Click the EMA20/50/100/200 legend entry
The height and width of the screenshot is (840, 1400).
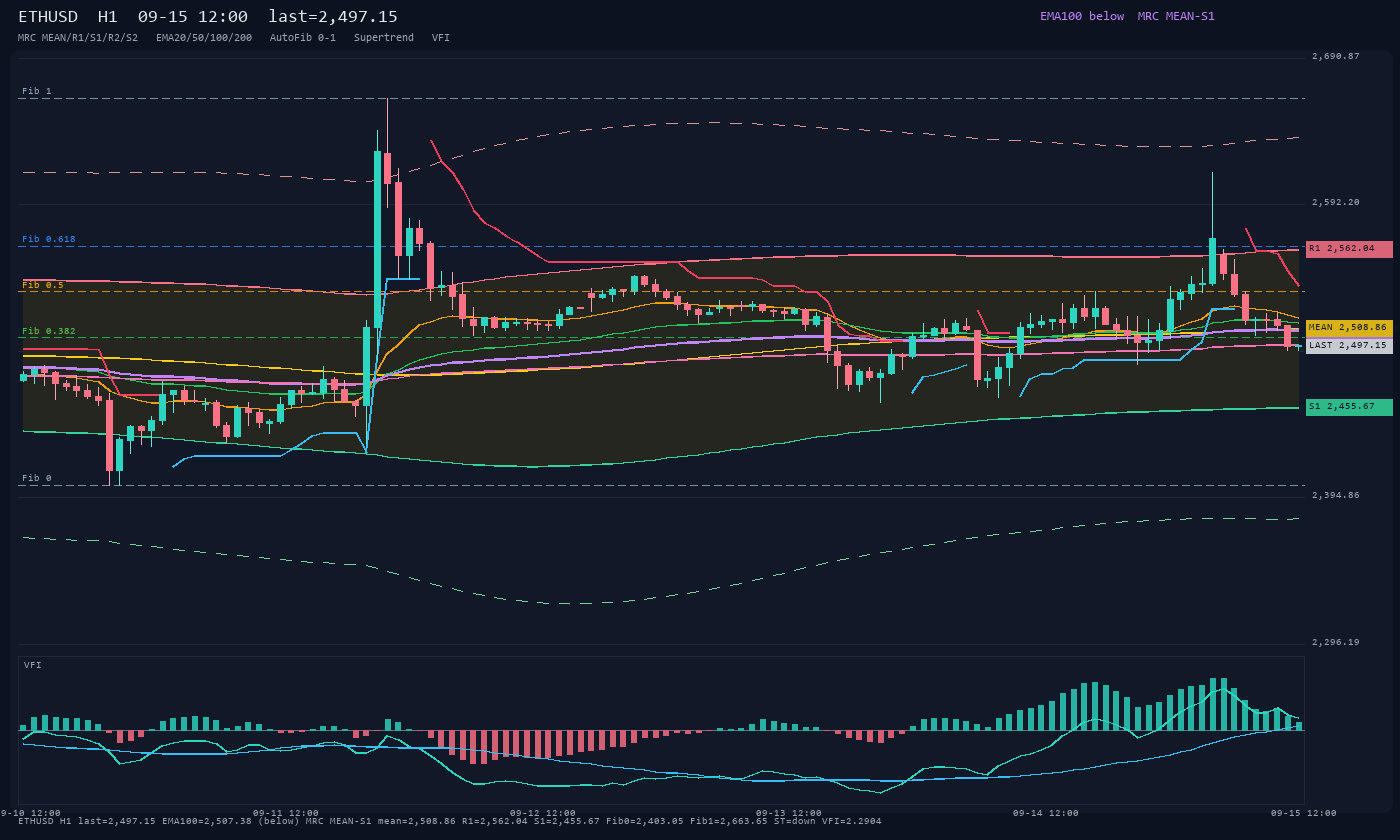pos(204,37)
